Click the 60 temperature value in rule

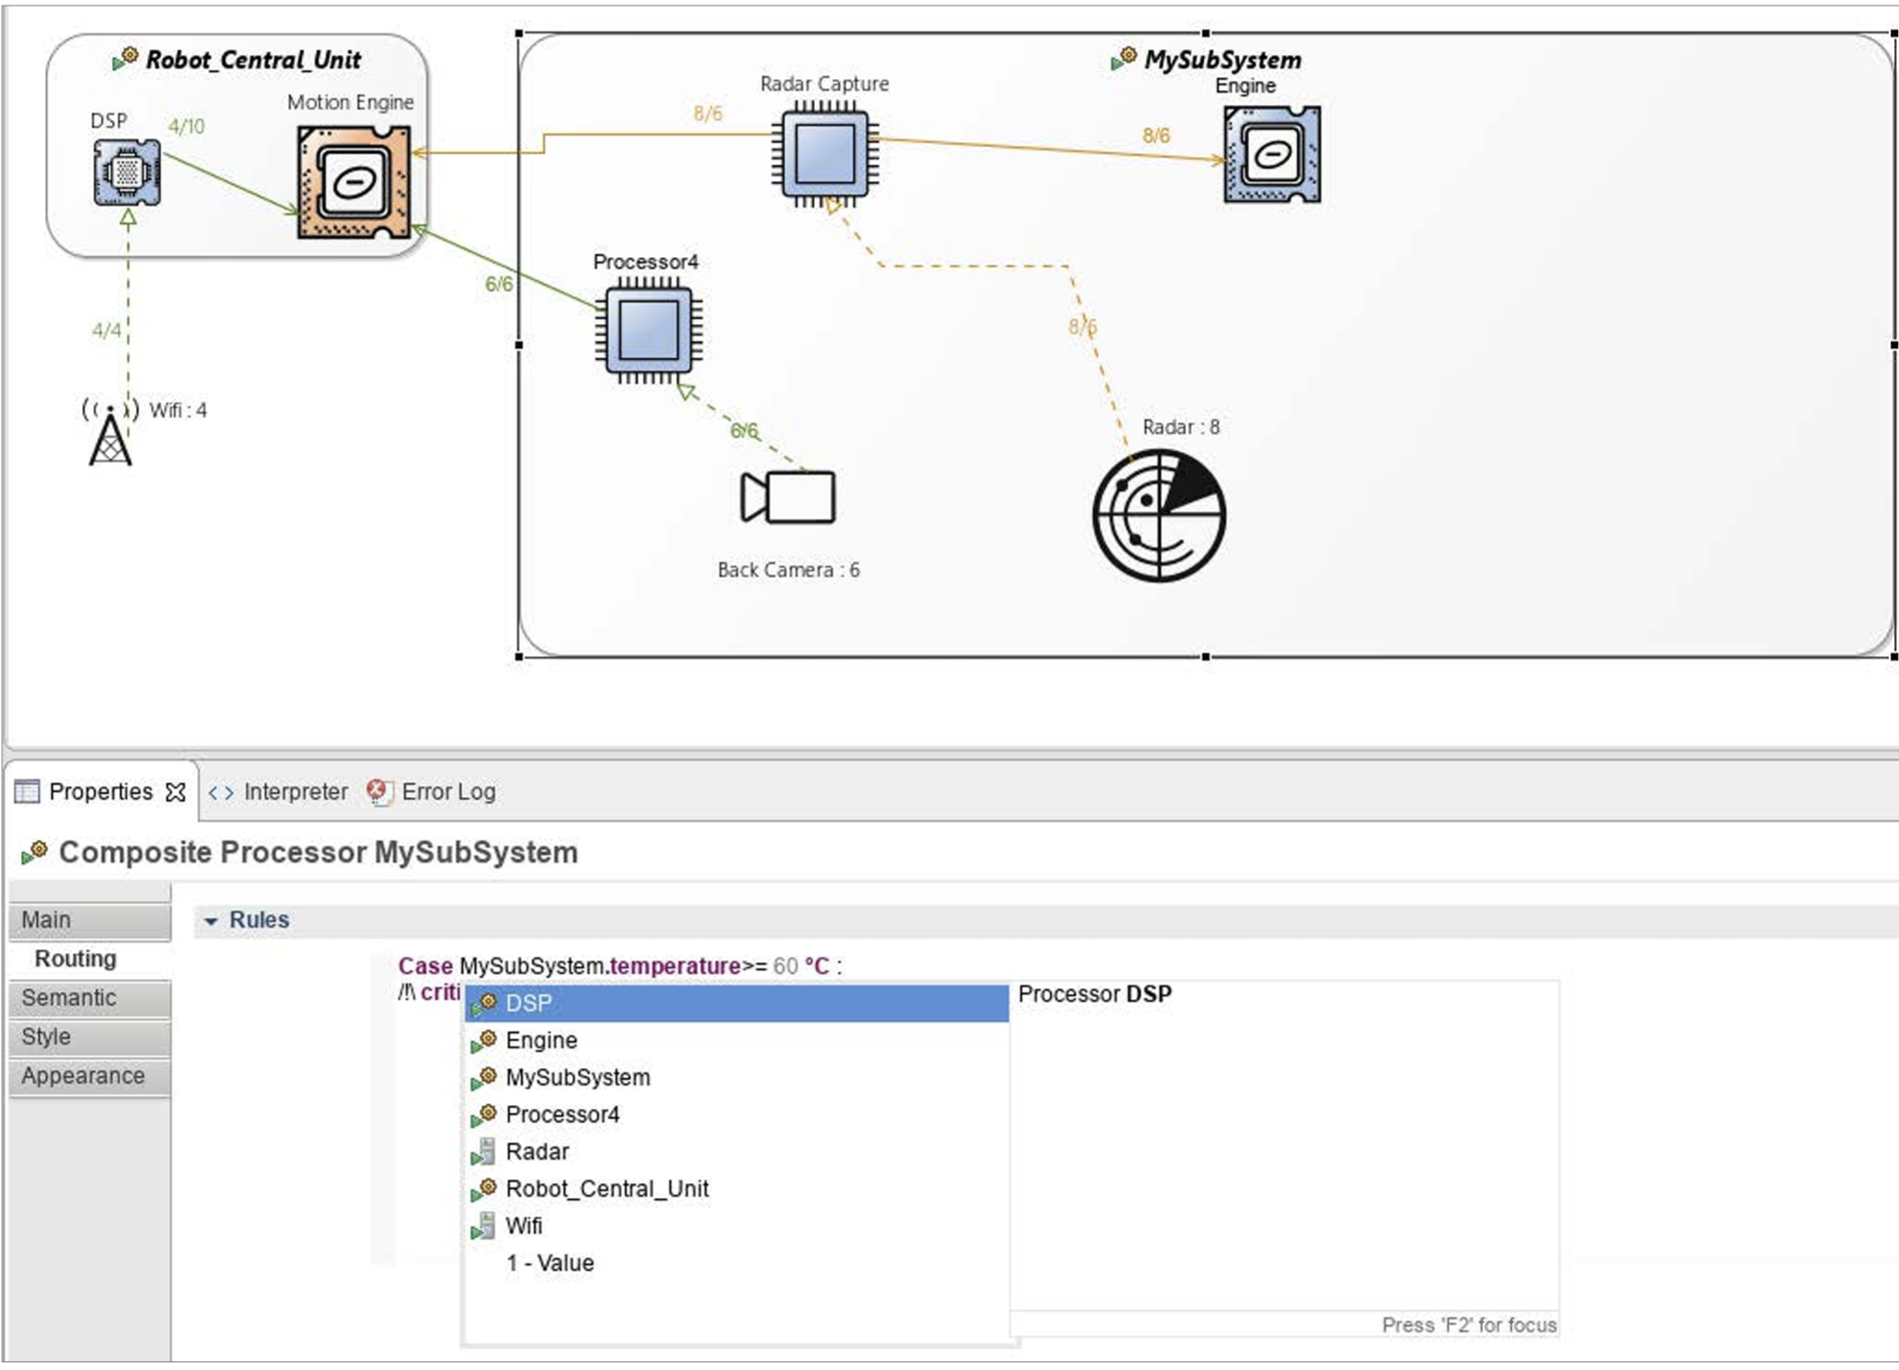(785, 967)
